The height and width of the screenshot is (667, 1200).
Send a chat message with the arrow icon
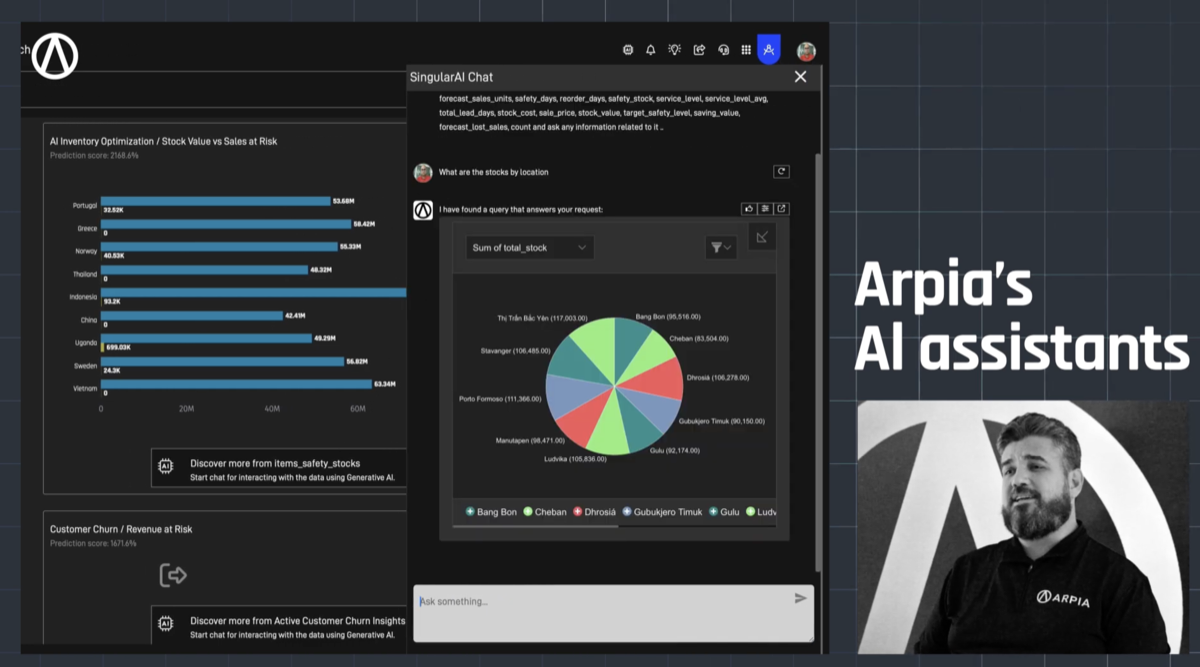pos(800,598)
